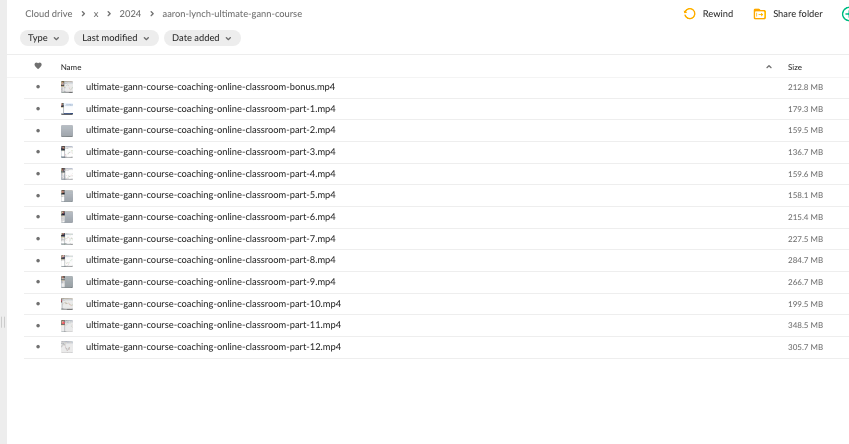
Task: Toggle favorite dot for part-2.mp4
Action: click(x=38, y=130)
